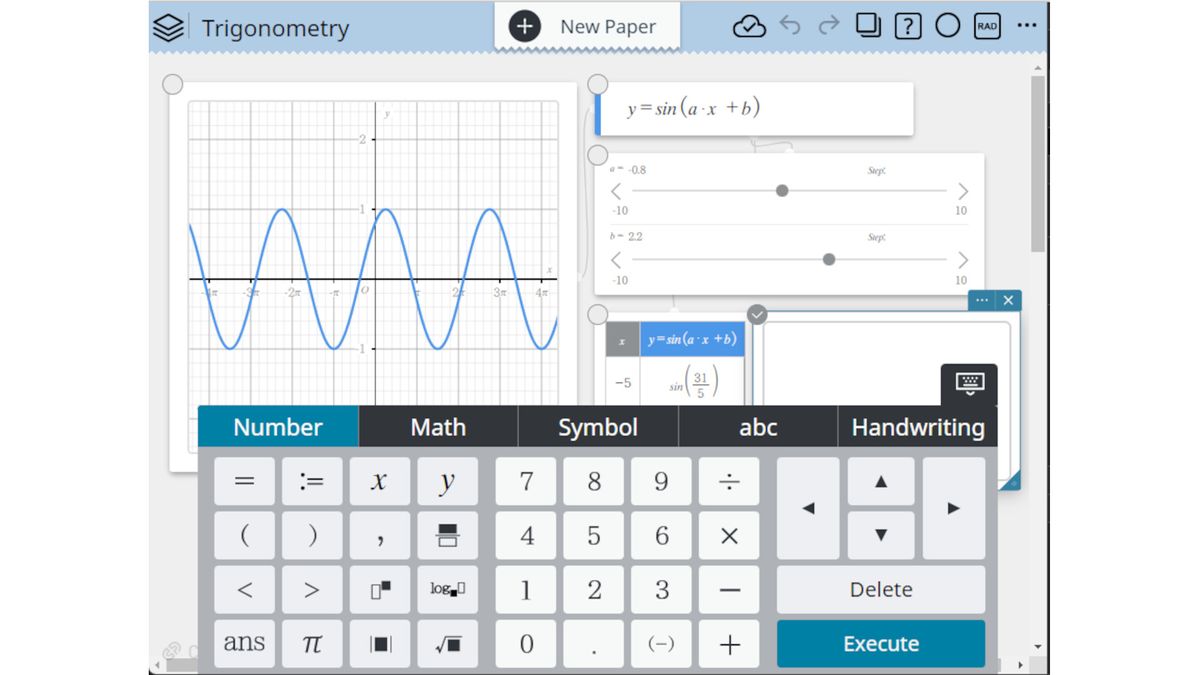1200x675 pixels.
Task: Switch to the Math keyboard tab
Action: pos(438,427)
